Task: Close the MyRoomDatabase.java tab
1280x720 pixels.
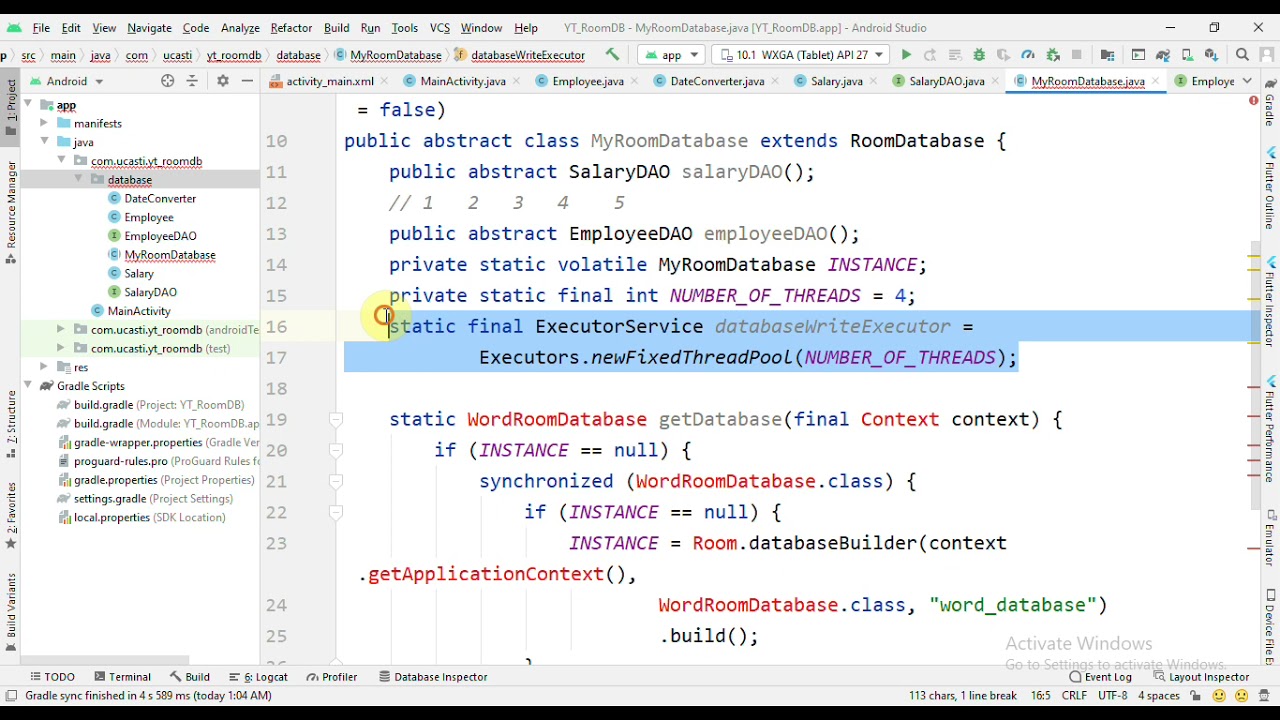Action: click(1155, 81)
